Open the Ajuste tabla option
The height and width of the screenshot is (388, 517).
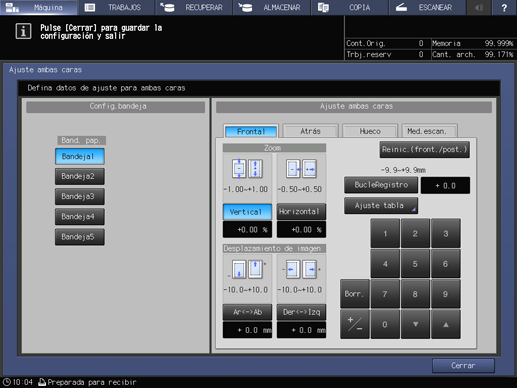pyautogui.click(x=381, y=206)
